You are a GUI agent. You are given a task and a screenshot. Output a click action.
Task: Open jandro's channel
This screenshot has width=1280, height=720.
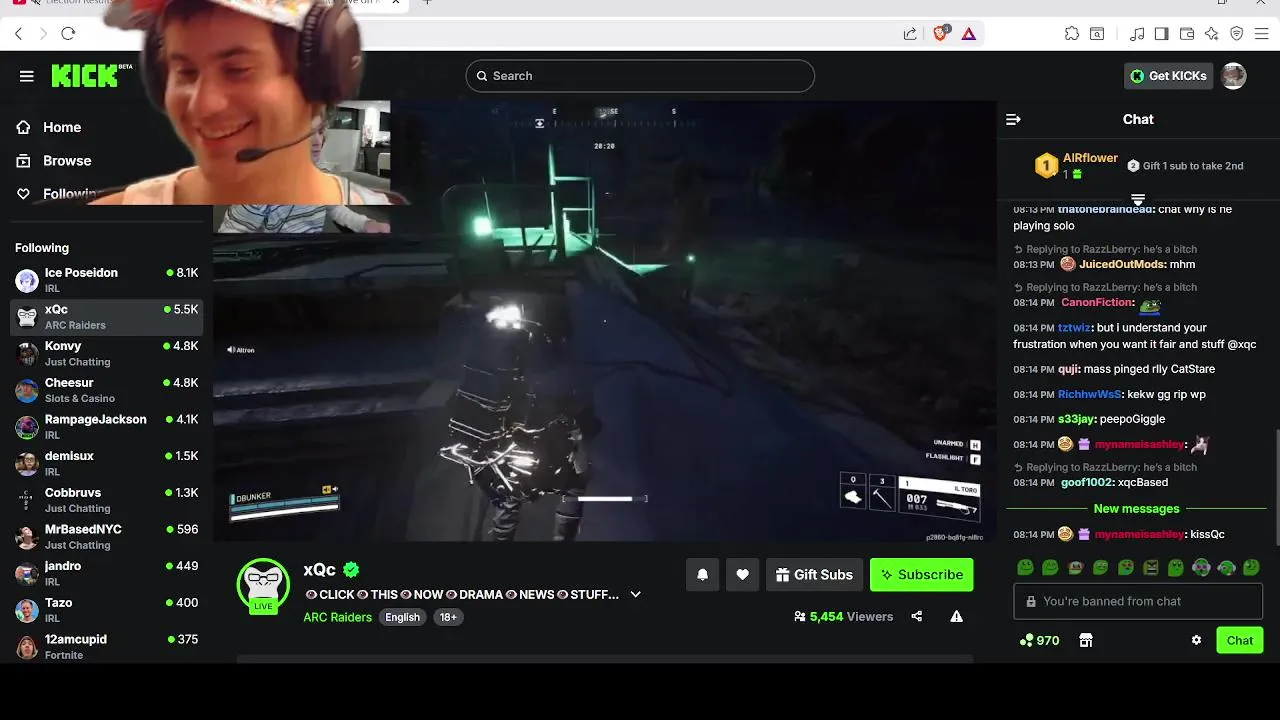[107, 573]
